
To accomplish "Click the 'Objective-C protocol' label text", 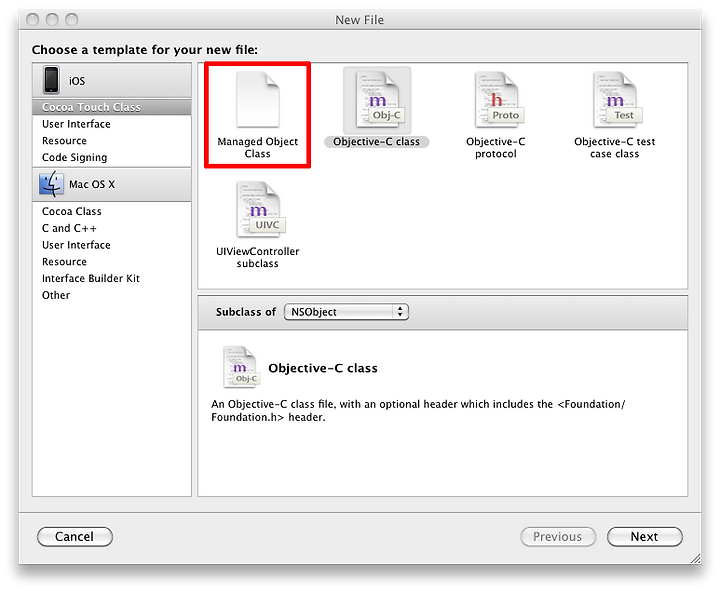I will pos(496,147).
